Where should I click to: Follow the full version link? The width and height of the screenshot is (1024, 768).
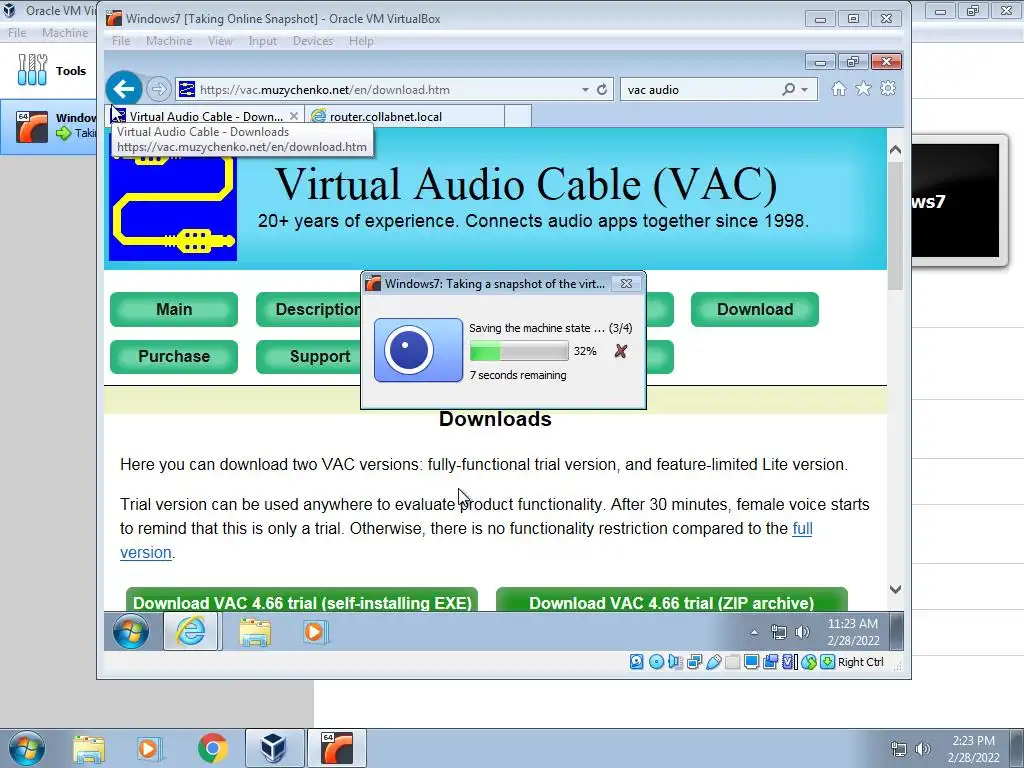[802, 528]
